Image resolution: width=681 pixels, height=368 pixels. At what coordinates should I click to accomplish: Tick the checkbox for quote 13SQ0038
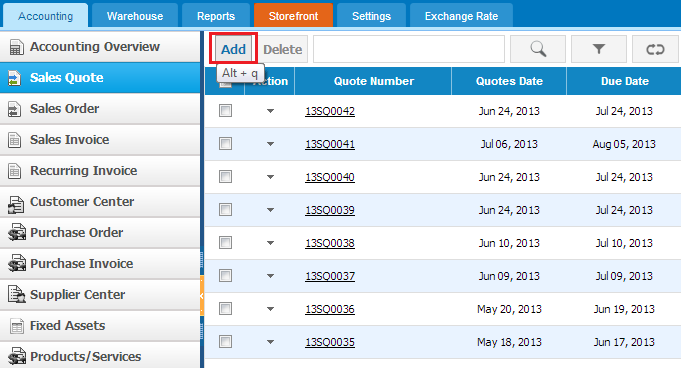[x=225, y=242]
